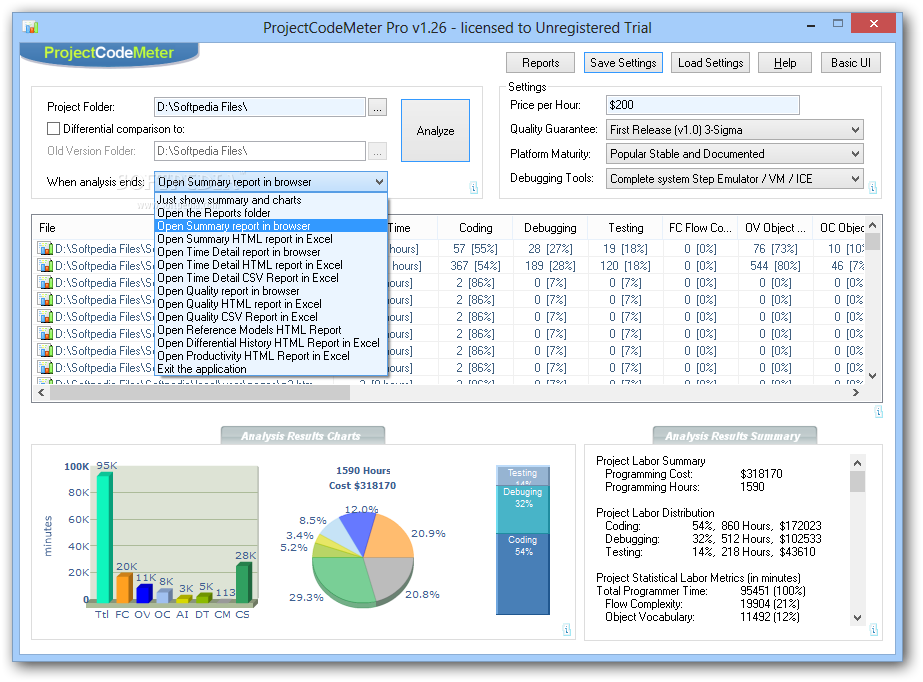Screen dimensions: 923x682
Task: Collapse the When analysis ends combo box
Action: coord(380,182)
